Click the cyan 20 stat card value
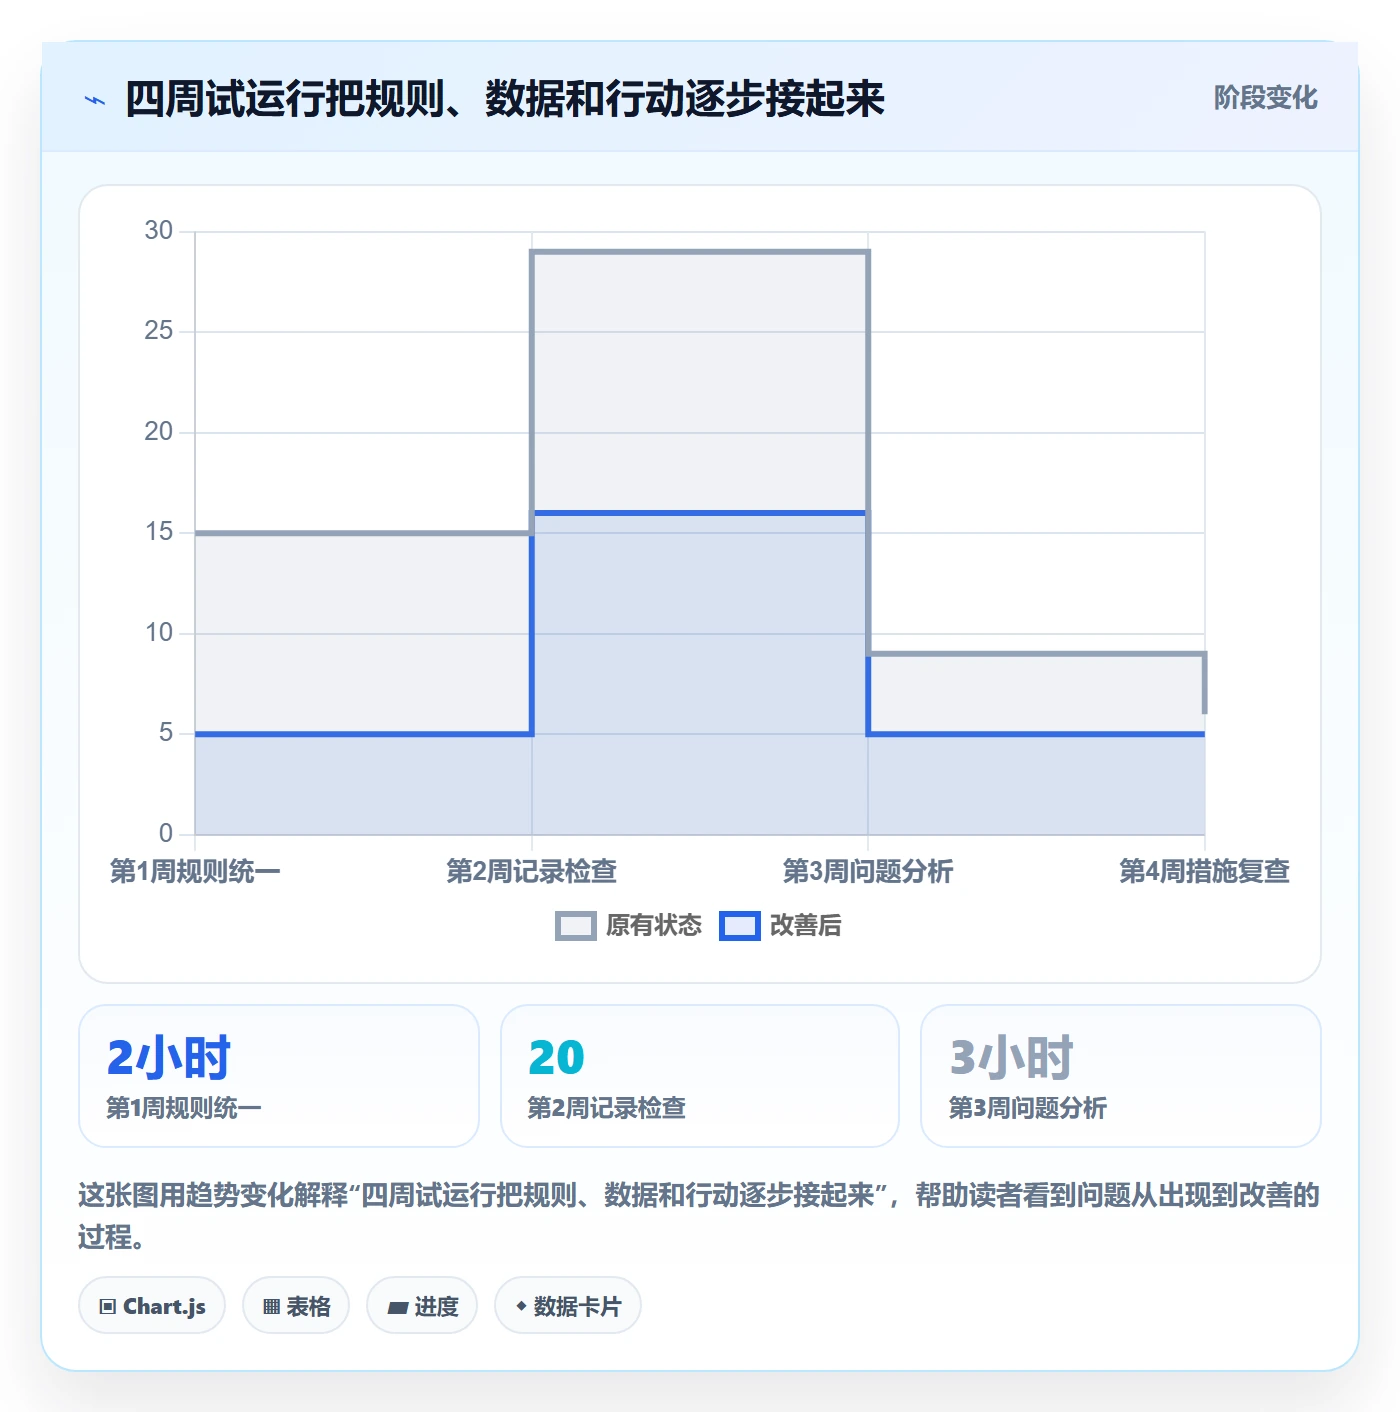Viewport: 1400px width, 1412px height. click(x=556, y=1057)
